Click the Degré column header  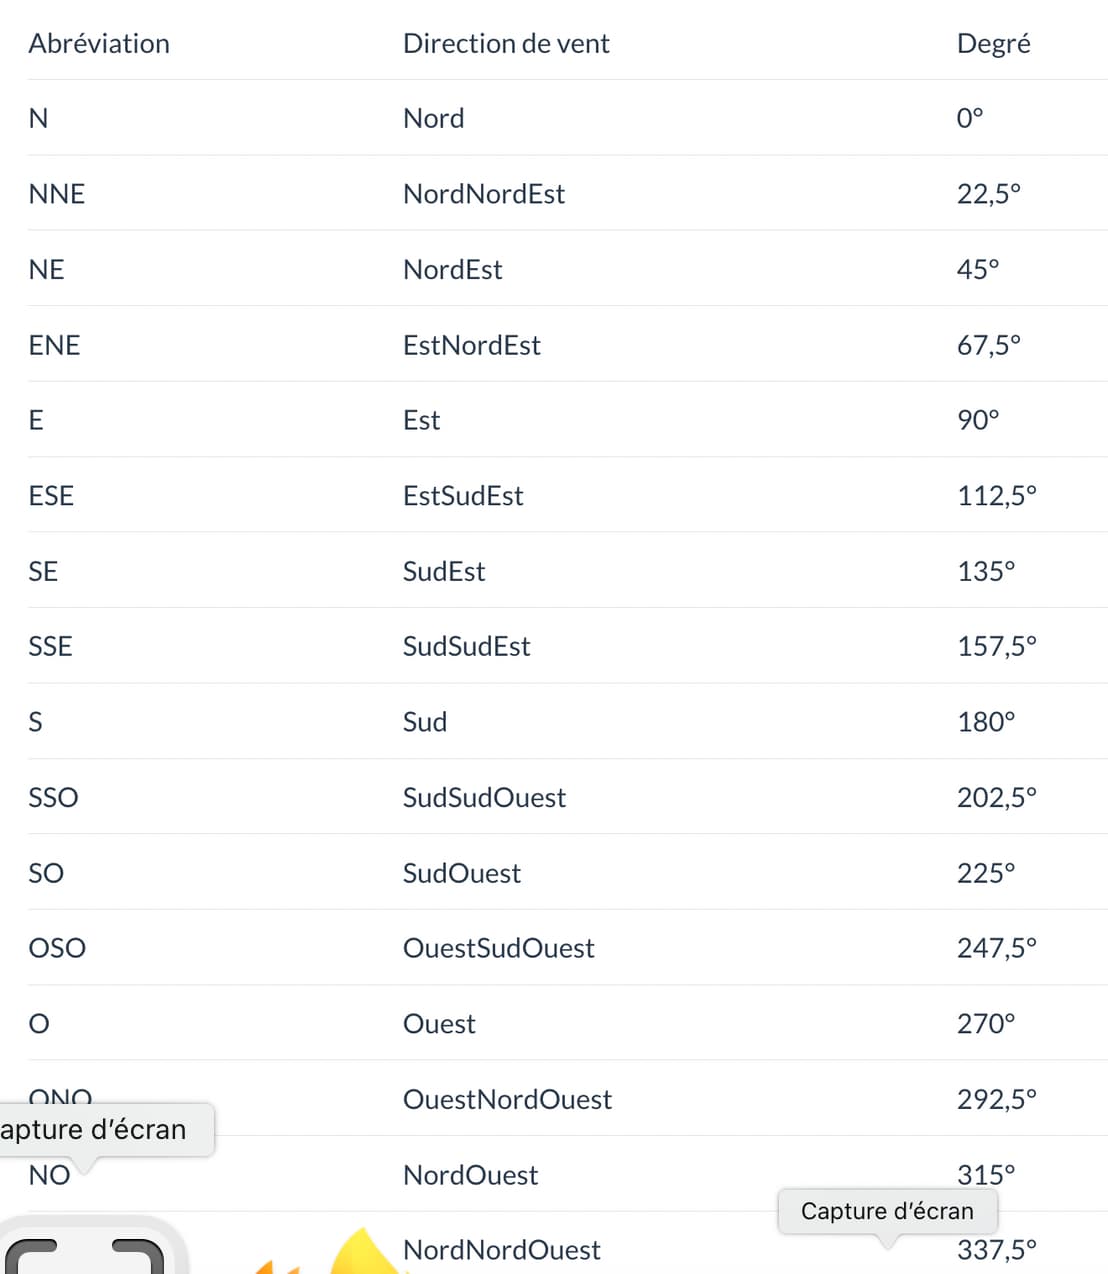click(993, 43)
